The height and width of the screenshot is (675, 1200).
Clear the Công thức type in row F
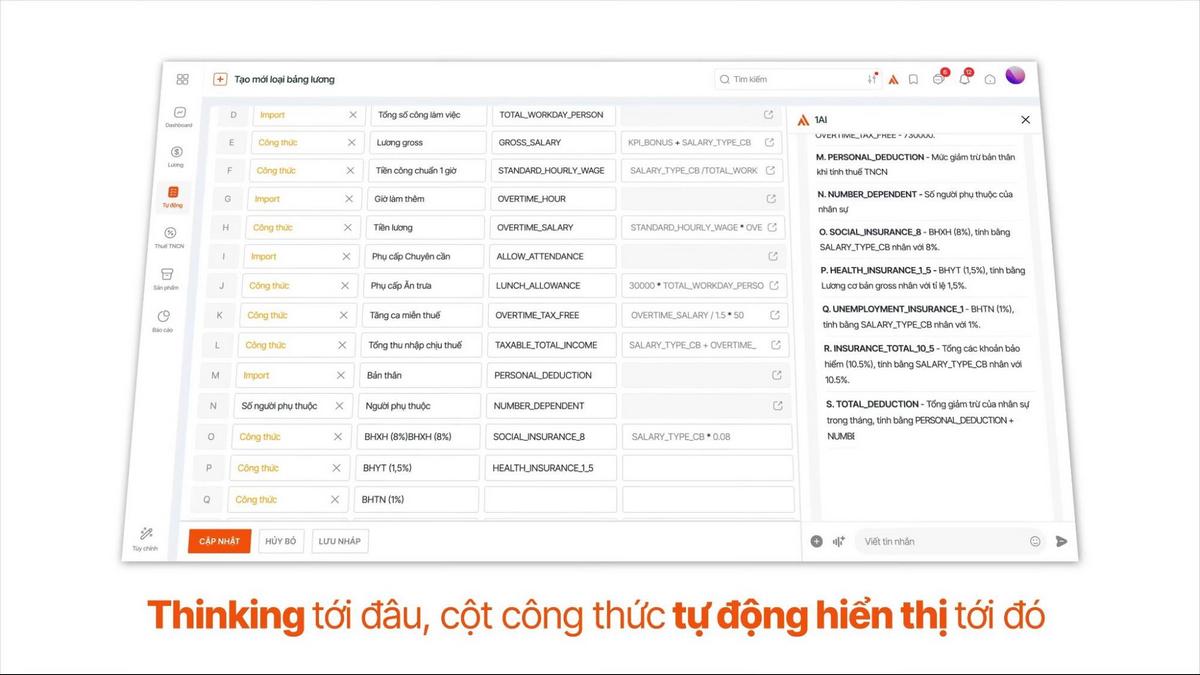[350, 170]
